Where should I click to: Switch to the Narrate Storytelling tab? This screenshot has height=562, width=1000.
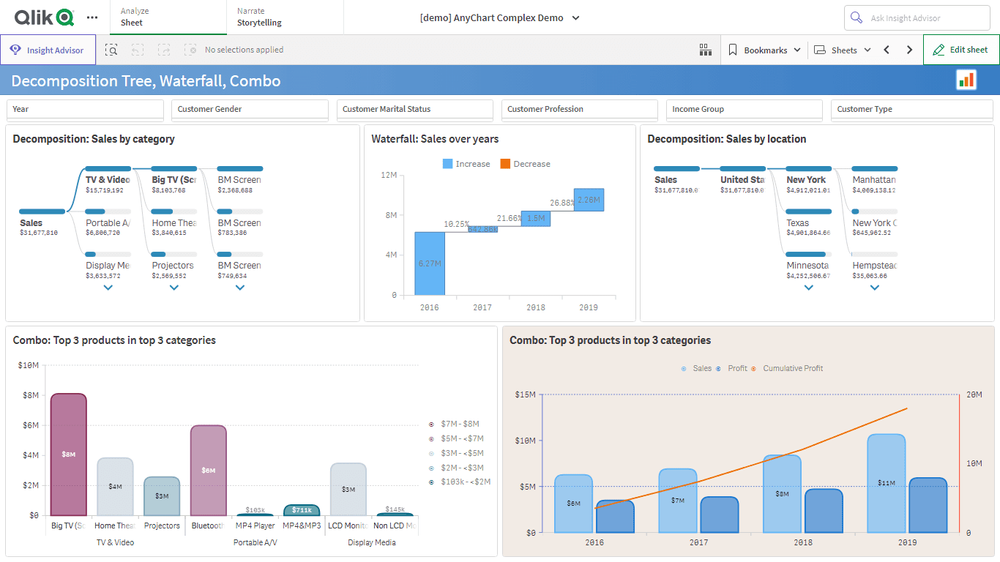coord(259,17)
